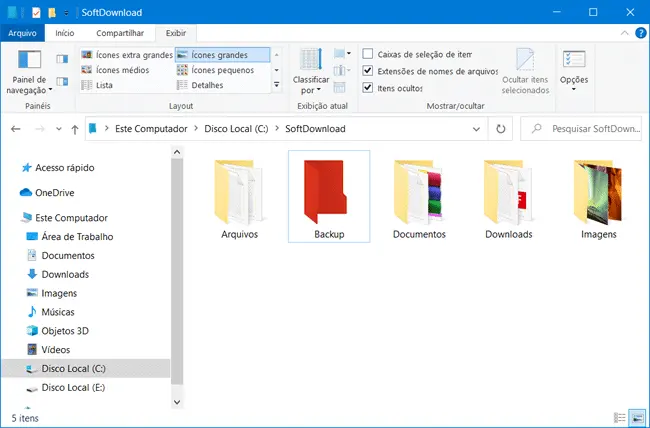
Task: Select the Detalhes layout option
Action: click(207, 85)
